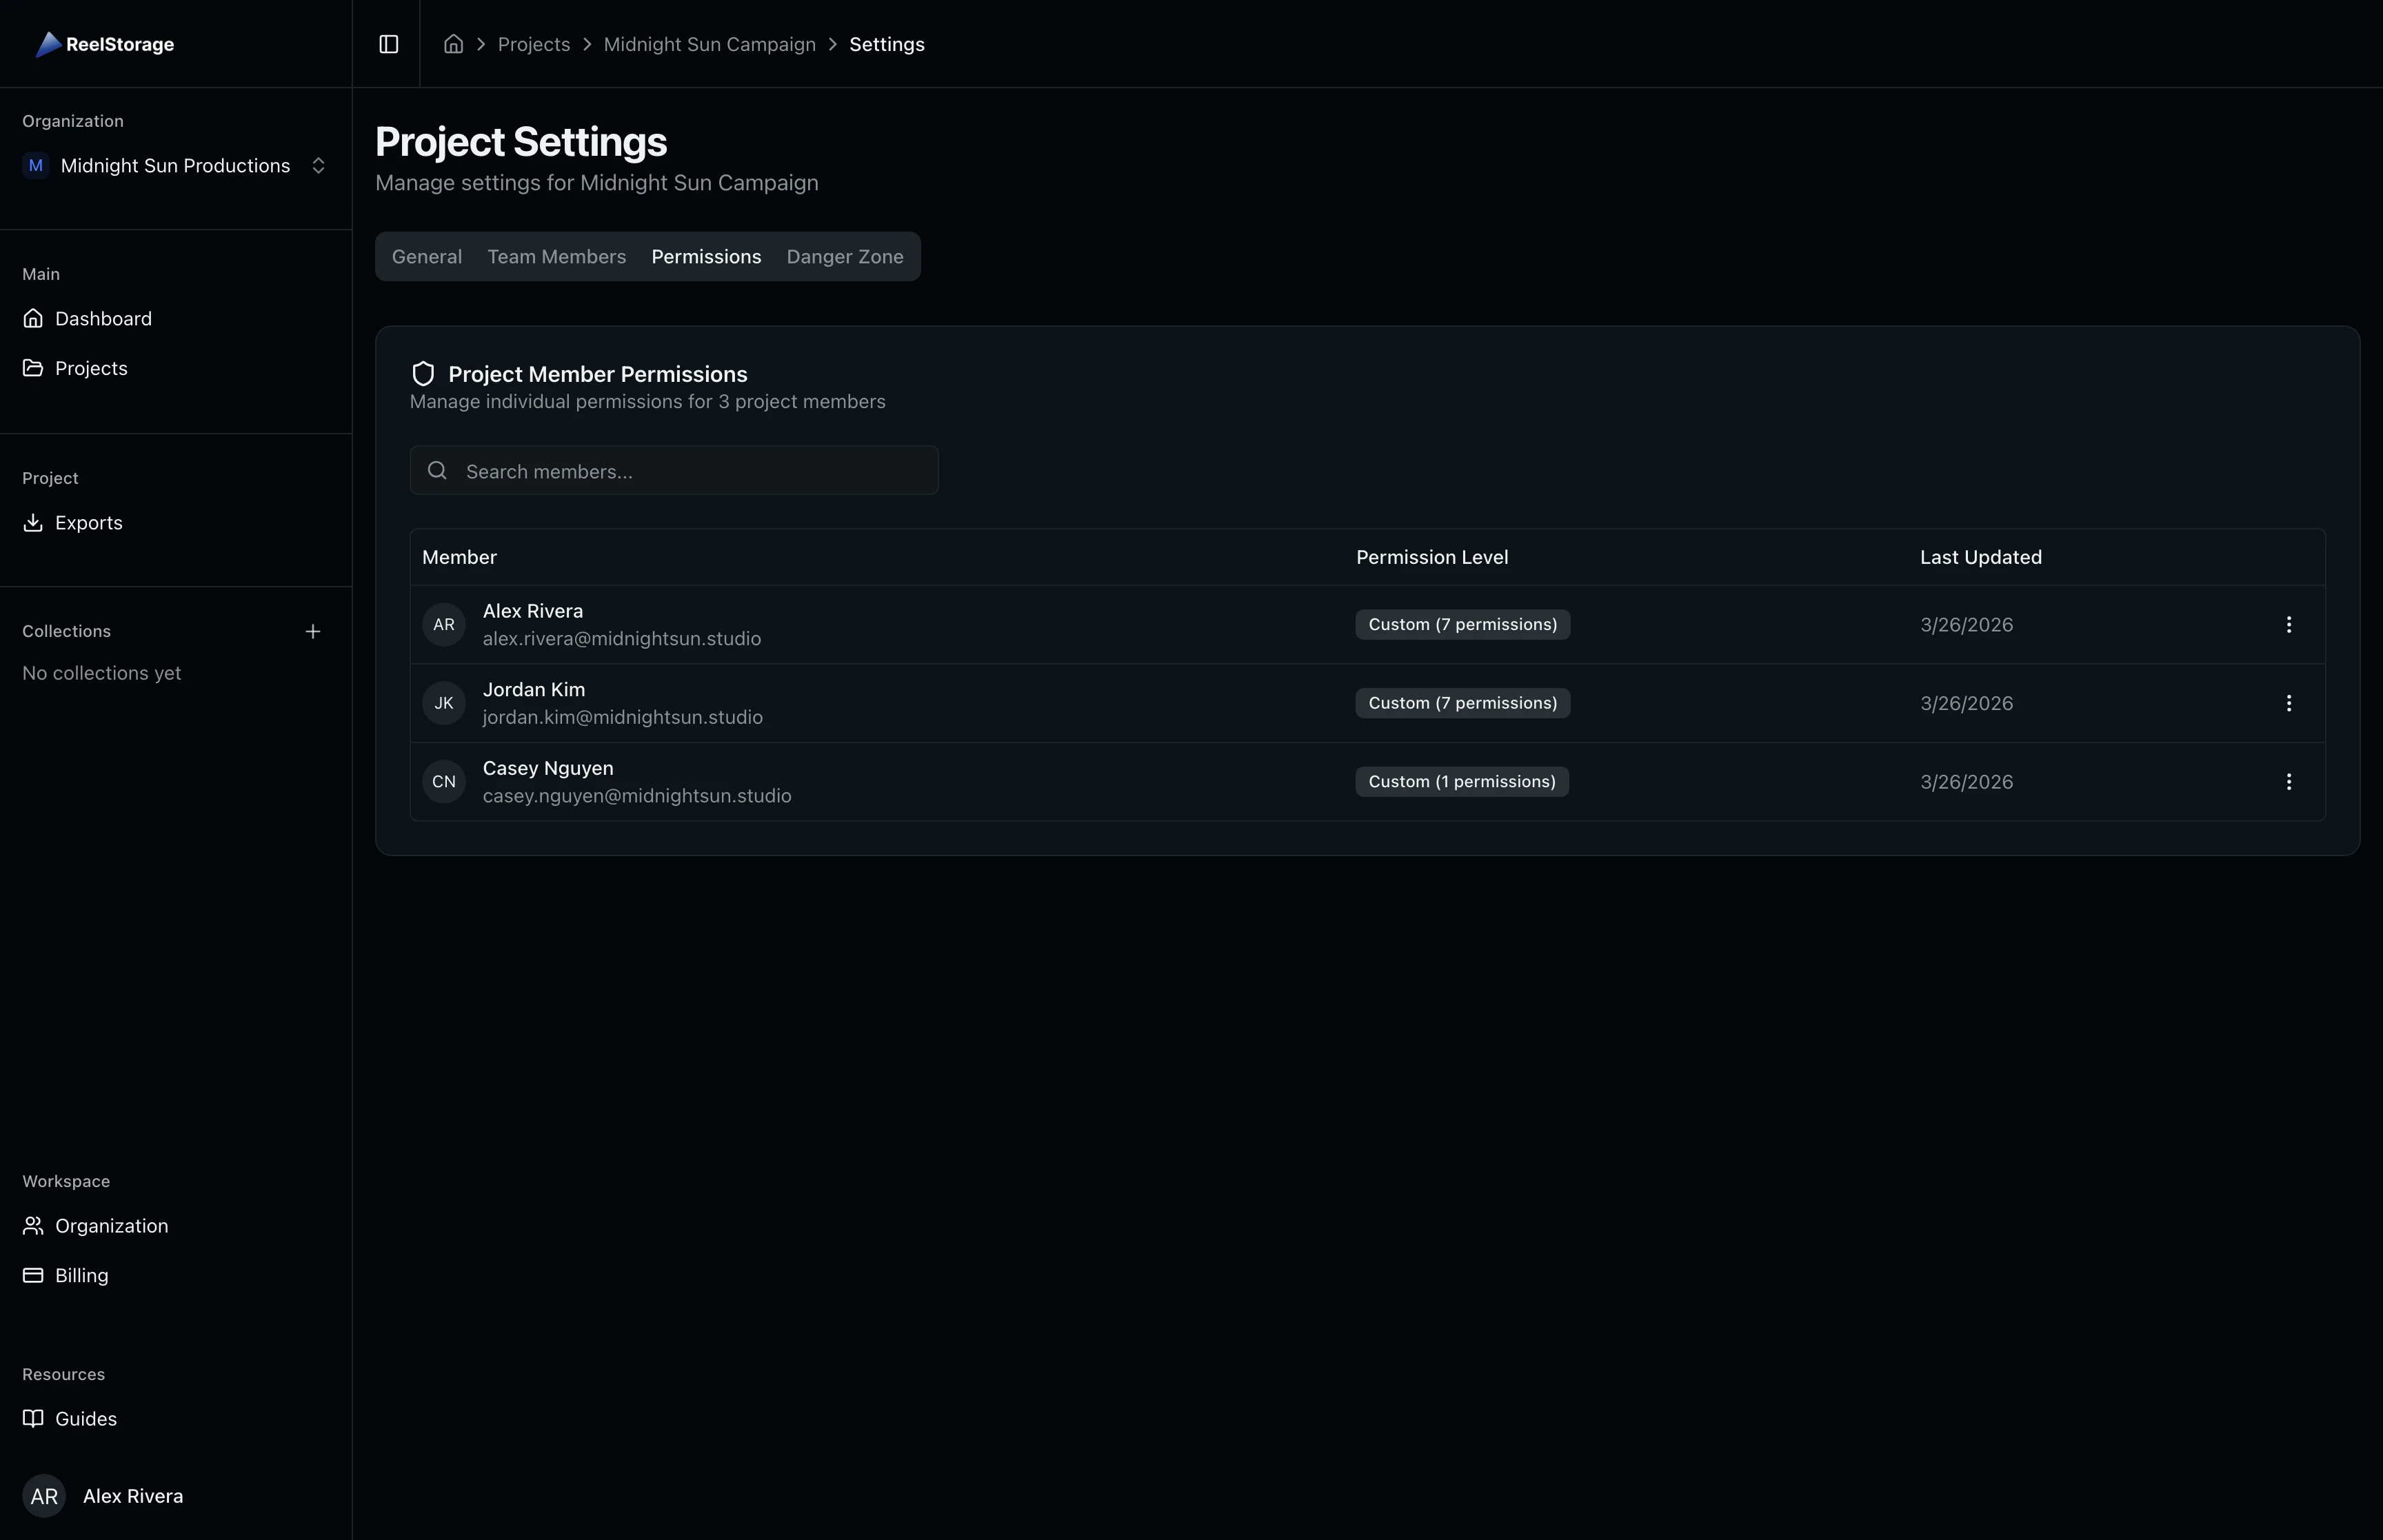2383x1540 pixels.
Task: Click the Search members input field
Action: (674, 470)
